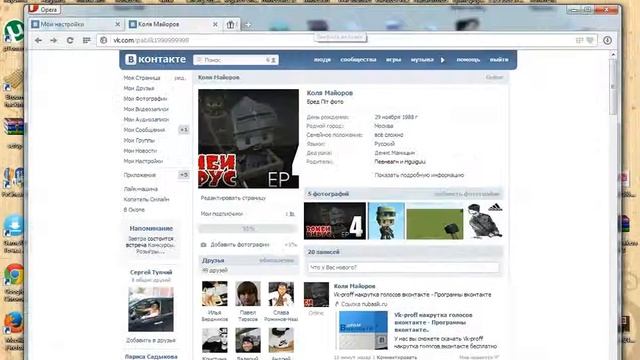Open Мои Фотографии in sidebar
Screen dimensions: 640x360
[145, 99]
